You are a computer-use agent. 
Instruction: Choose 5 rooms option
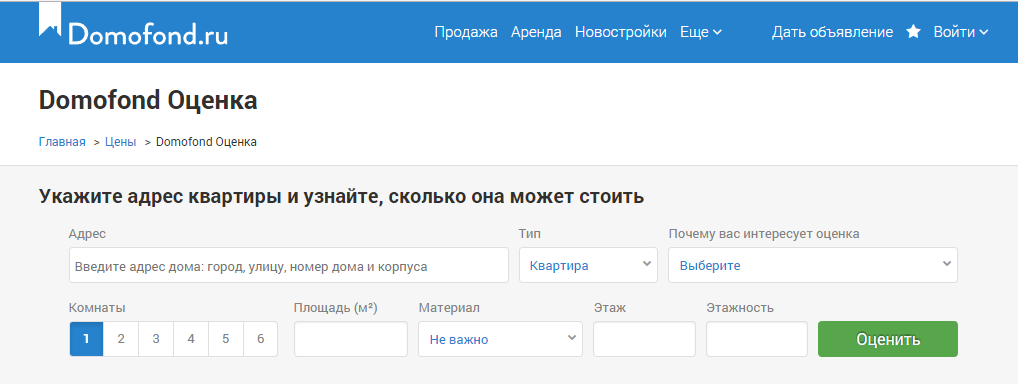(225, 339)
